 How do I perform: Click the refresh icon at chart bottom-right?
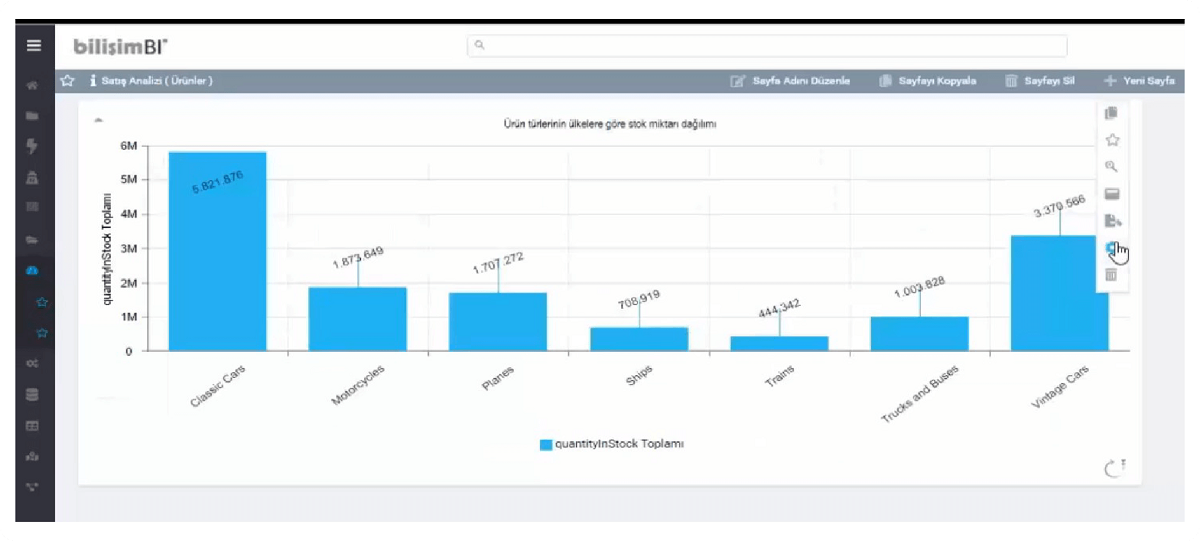pos(1115,467)
